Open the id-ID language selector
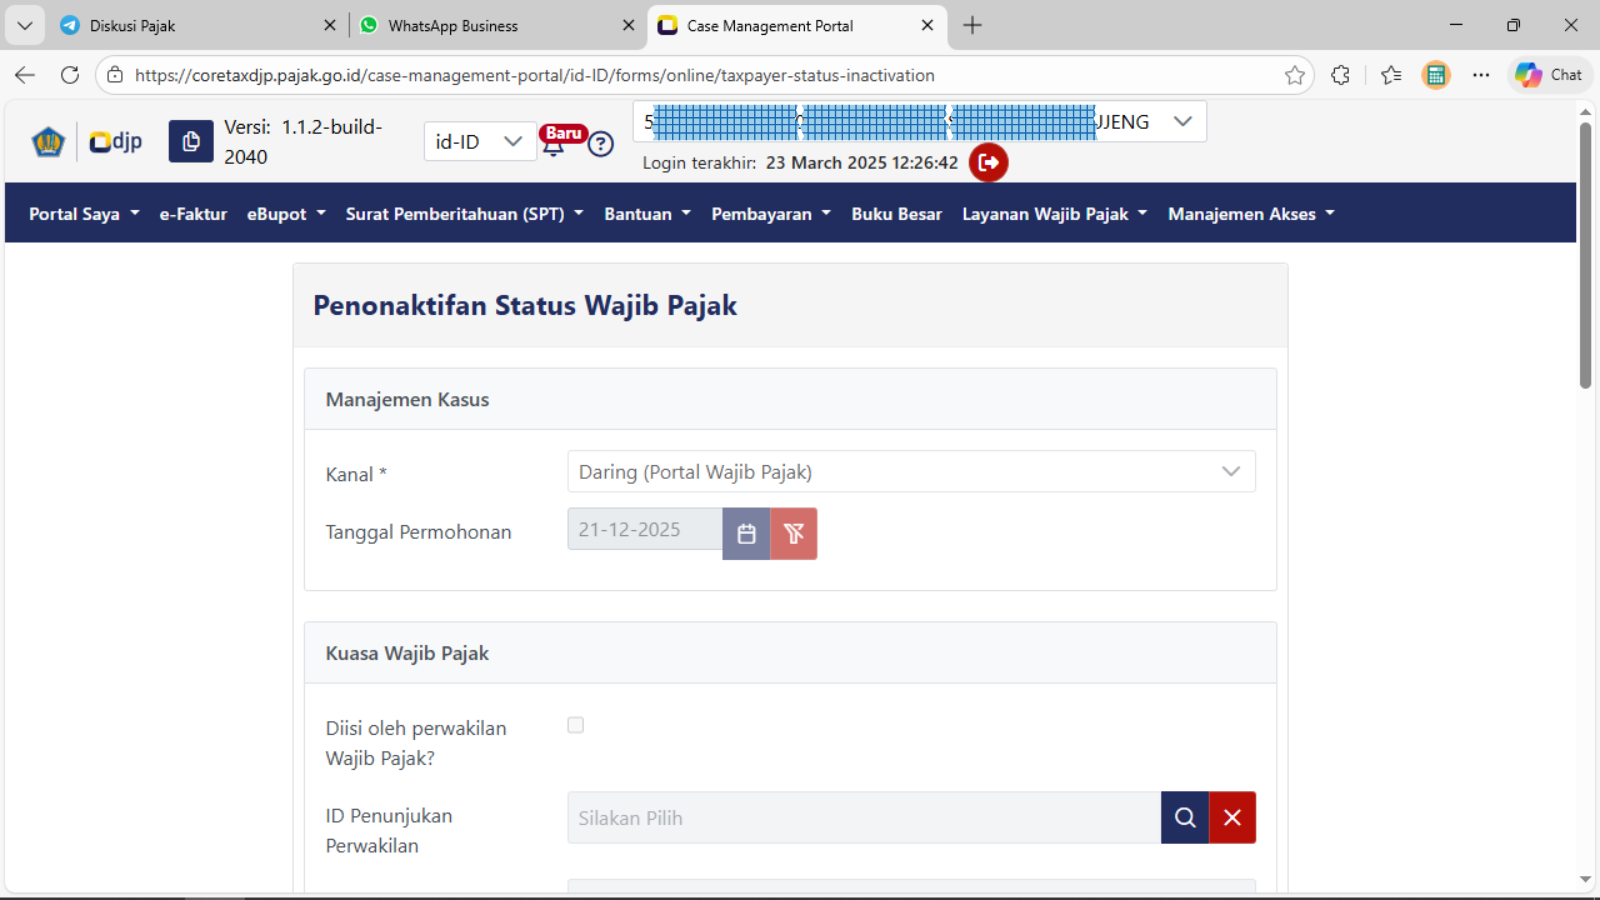 click(x=479, y=142)
